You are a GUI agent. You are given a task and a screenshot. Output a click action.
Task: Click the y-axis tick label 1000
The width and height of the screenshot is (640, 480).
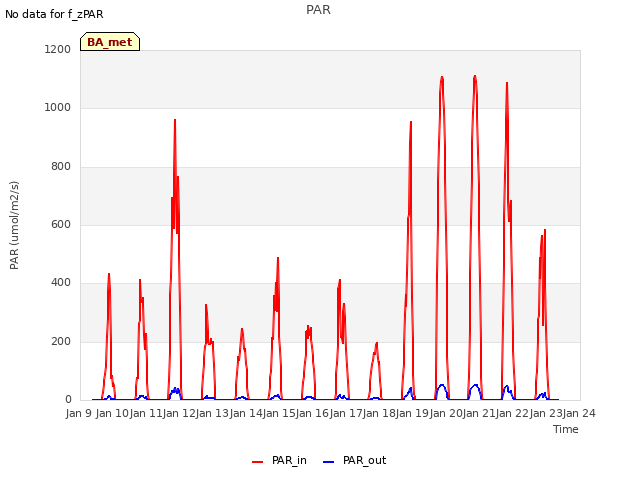[x=58, y=108]
